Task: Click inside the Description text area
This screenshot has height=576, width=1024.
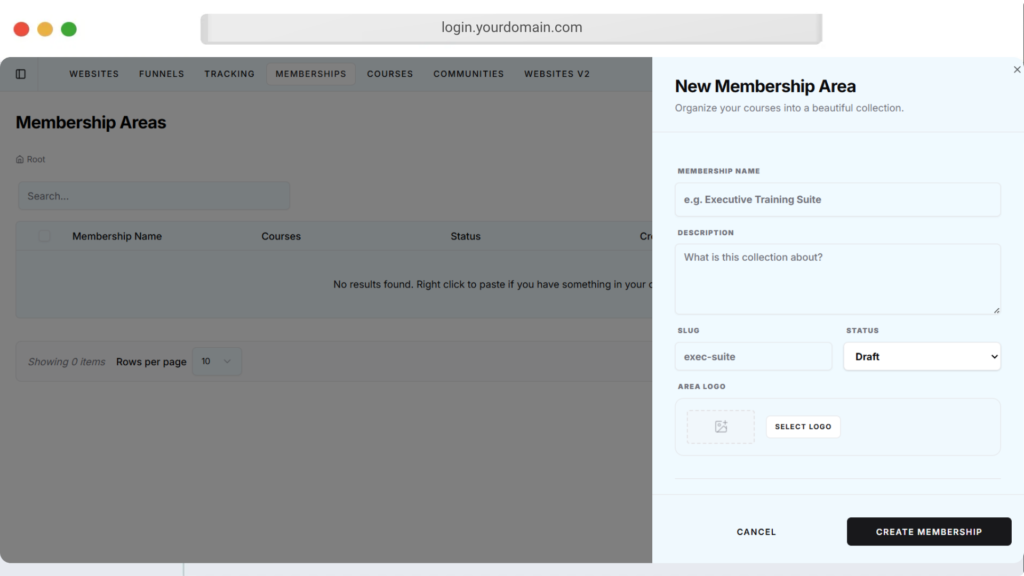Action: pos(837,279)
